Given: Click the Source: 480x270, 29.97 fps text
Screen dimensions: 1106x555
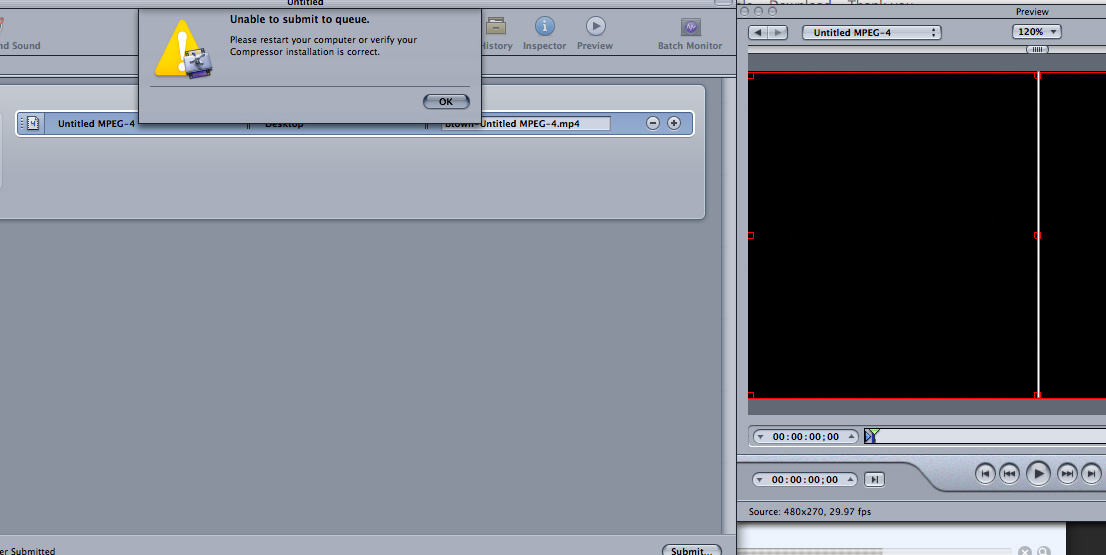Looking at the screenshot, I should tap(810, 512).
